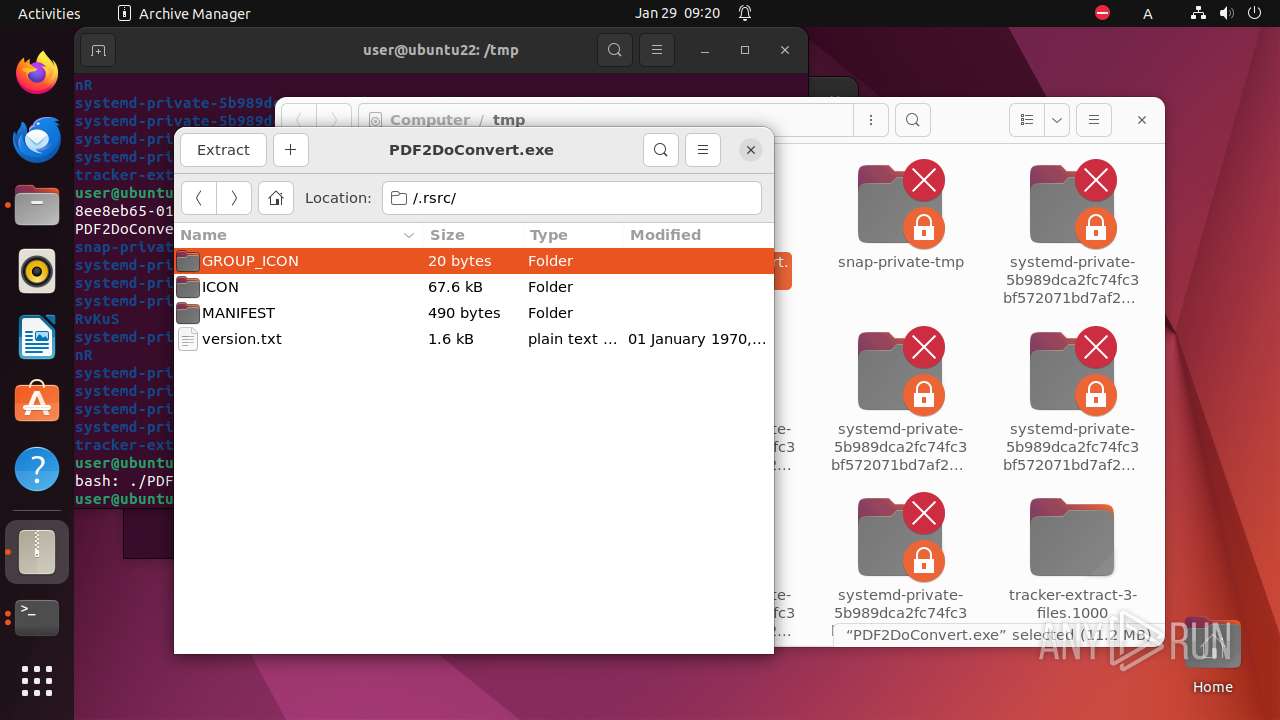Image resolution: width=1280 pixels, height=720 pixels.
Task: Click tmp in Files path bar
Action: [x=509, y=120]
